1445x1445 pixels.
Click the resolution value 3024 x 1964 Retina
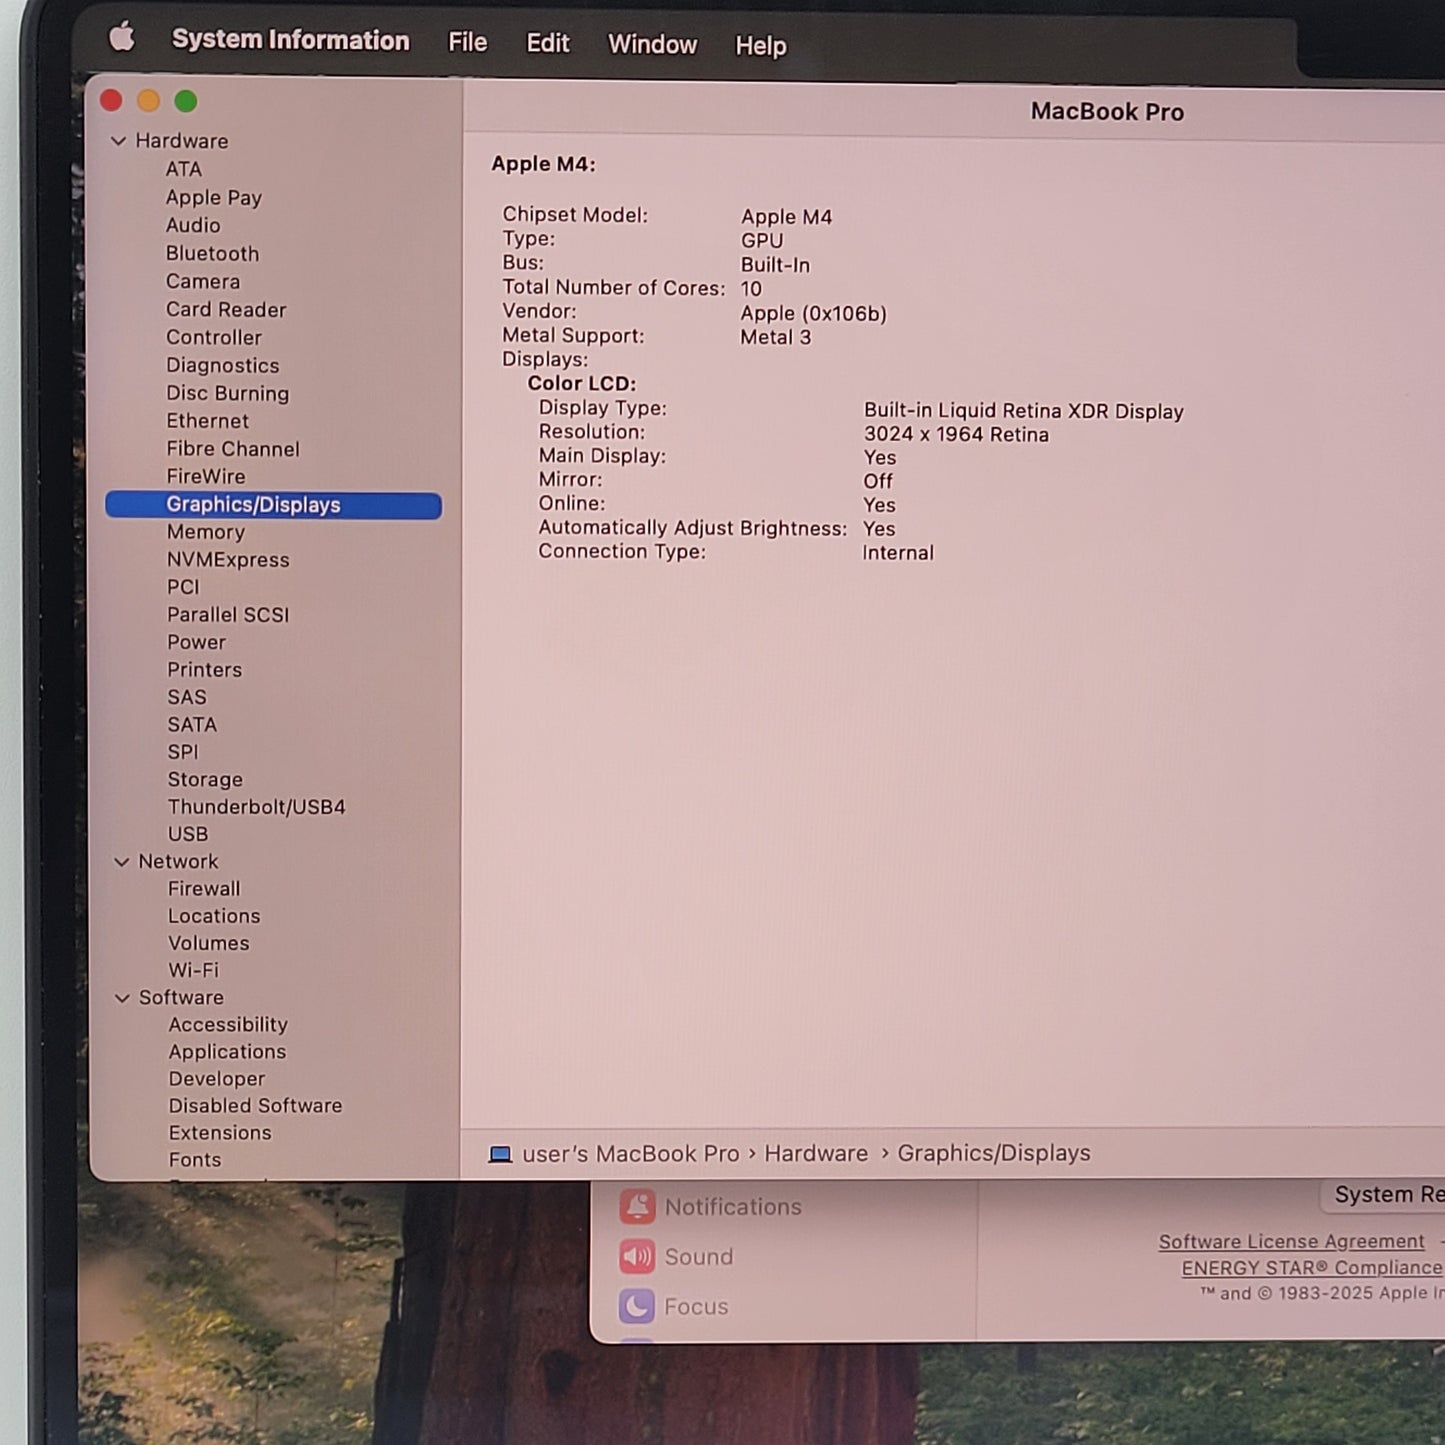click(956, 434)
